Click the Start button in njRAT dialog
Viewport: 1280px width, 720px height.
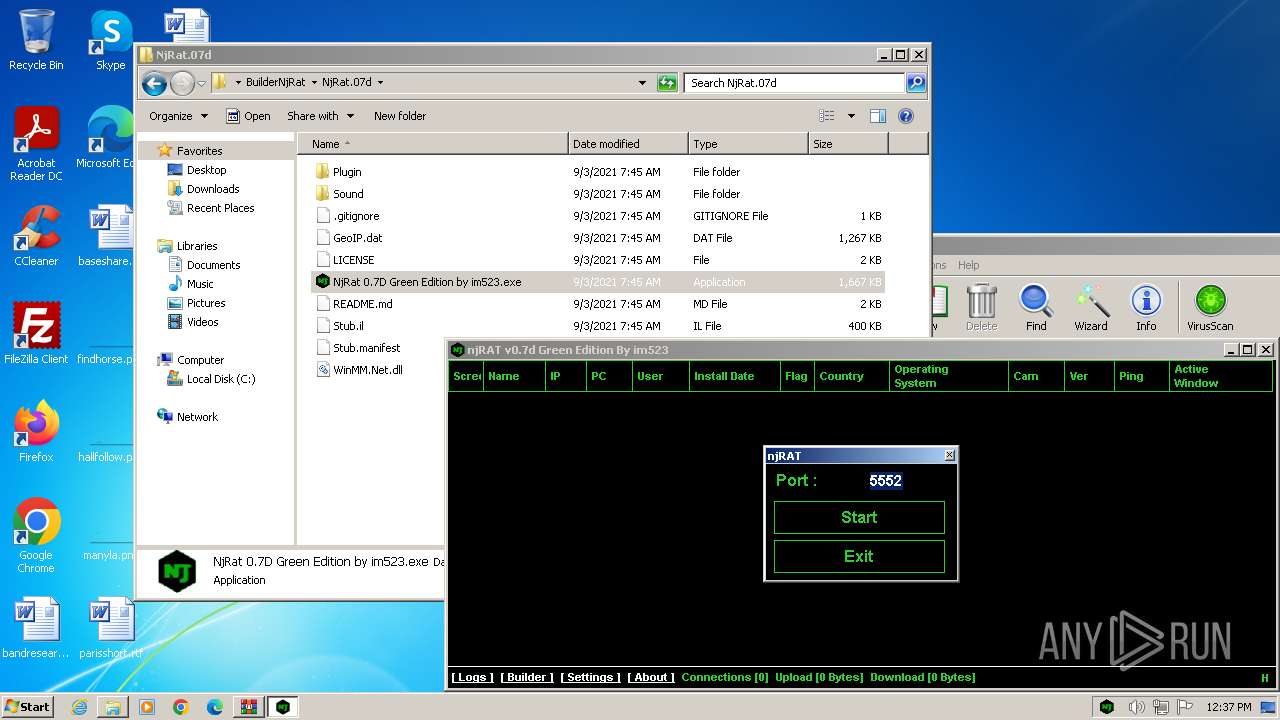click(x=859, y=517)
